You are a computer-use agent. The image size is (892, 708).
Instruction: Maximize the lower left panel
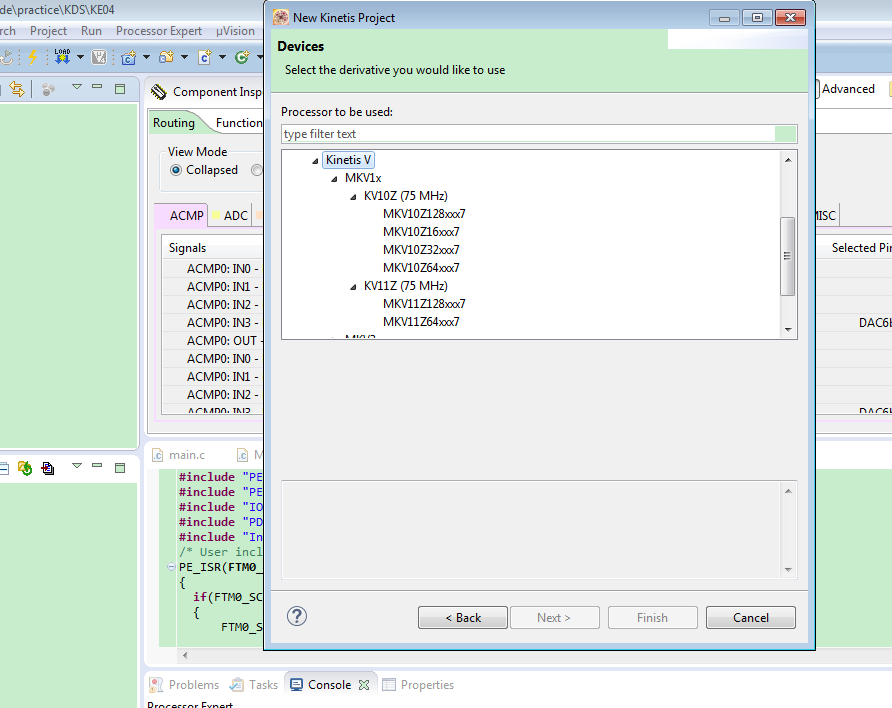pyautogui.click(x=120, y=467)
